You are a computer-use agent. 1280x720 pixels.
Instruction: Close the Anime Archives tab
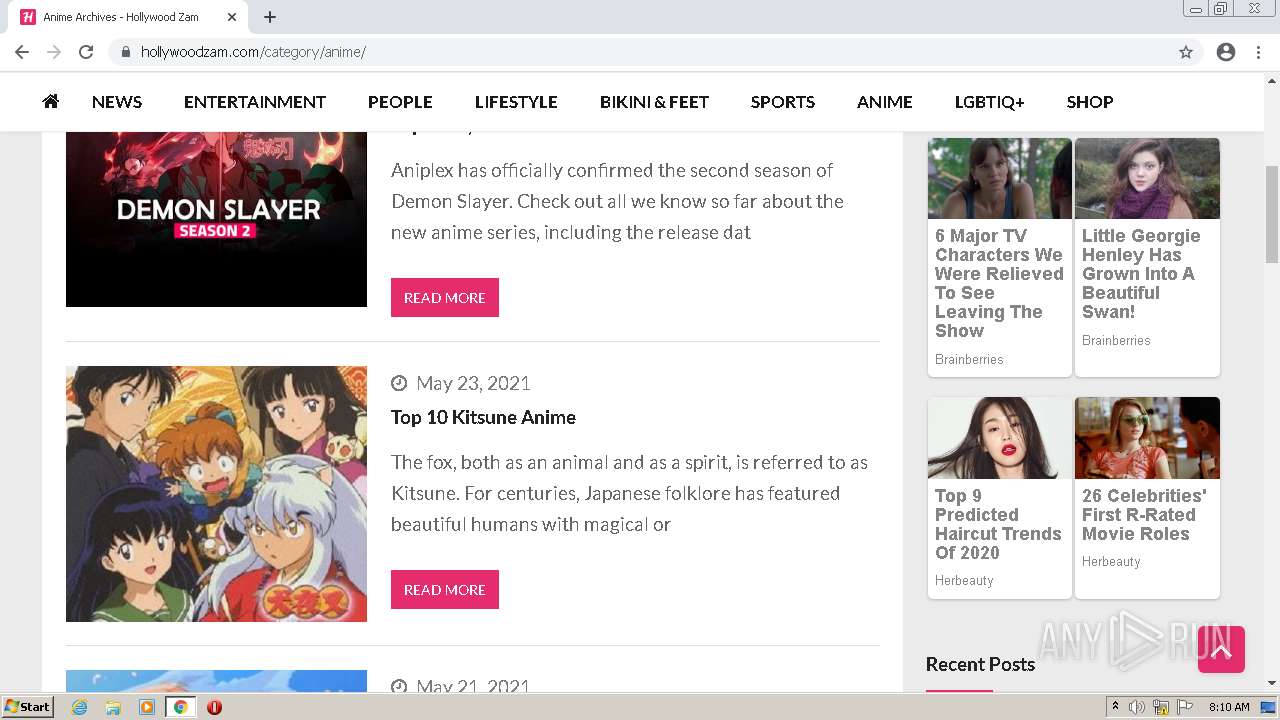(x=232, y=17)
